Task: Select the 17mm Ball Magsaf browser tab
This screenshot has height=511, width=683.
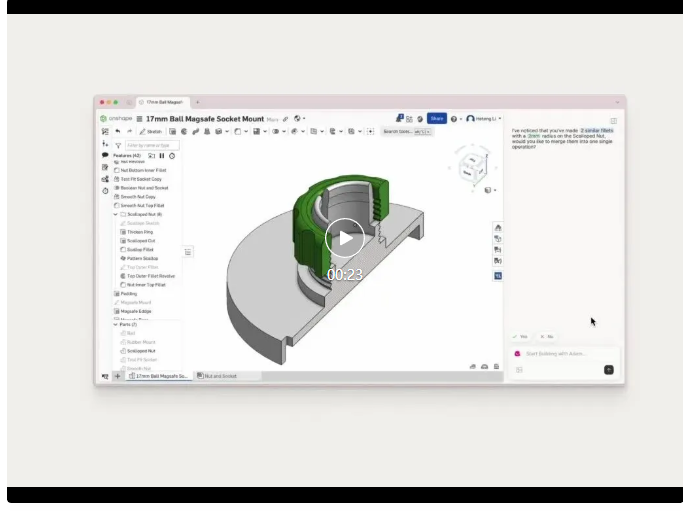Action: click(x=162, y=102)
